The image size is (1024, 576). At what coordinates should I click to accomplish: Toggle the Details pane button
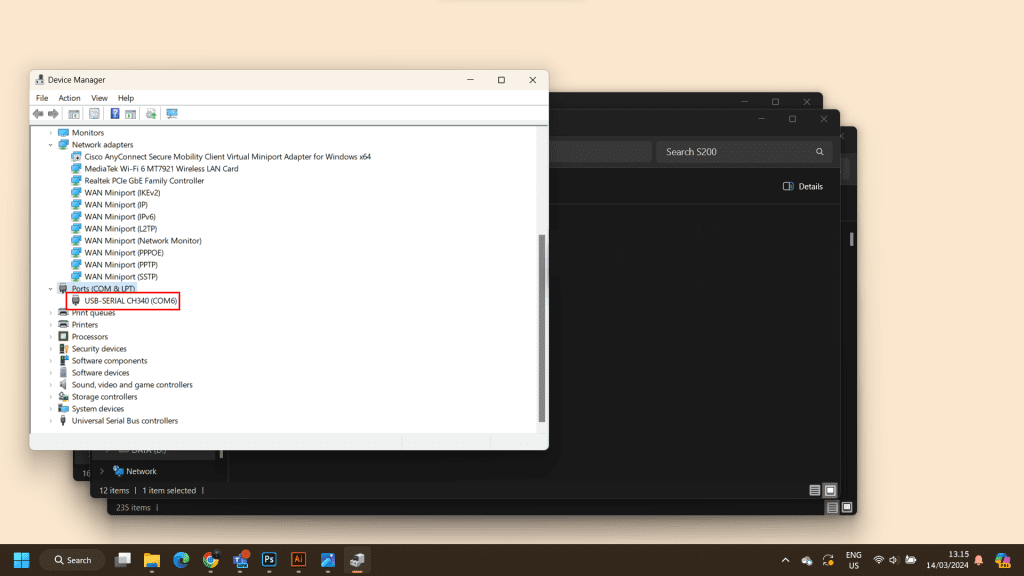[x=803, y=186]
